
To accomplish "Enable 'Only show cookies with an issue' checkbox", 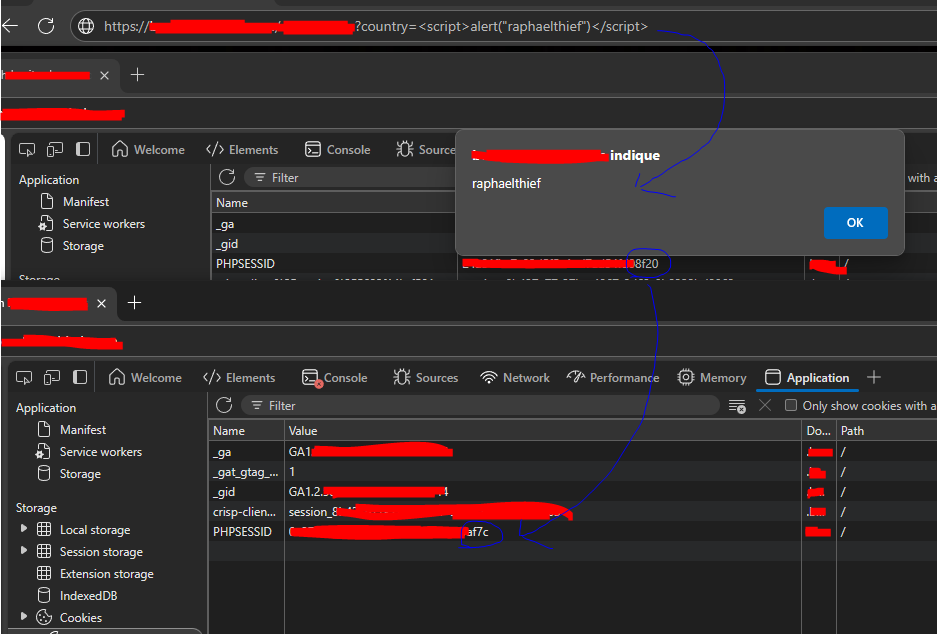I will click(x=791, y=406).
